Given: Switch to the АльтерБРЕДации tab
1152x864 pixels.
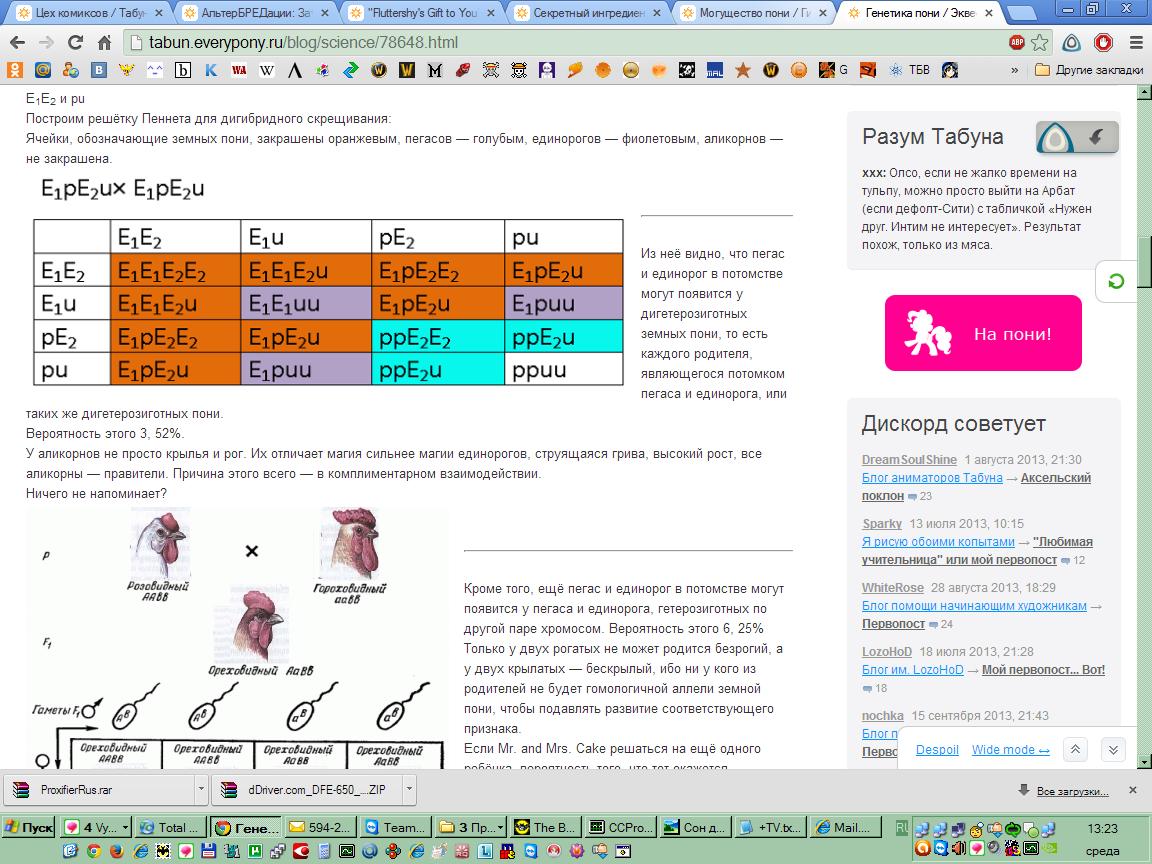Looking at the screenshot, I should pyautogui.click(x=256, y=12).
